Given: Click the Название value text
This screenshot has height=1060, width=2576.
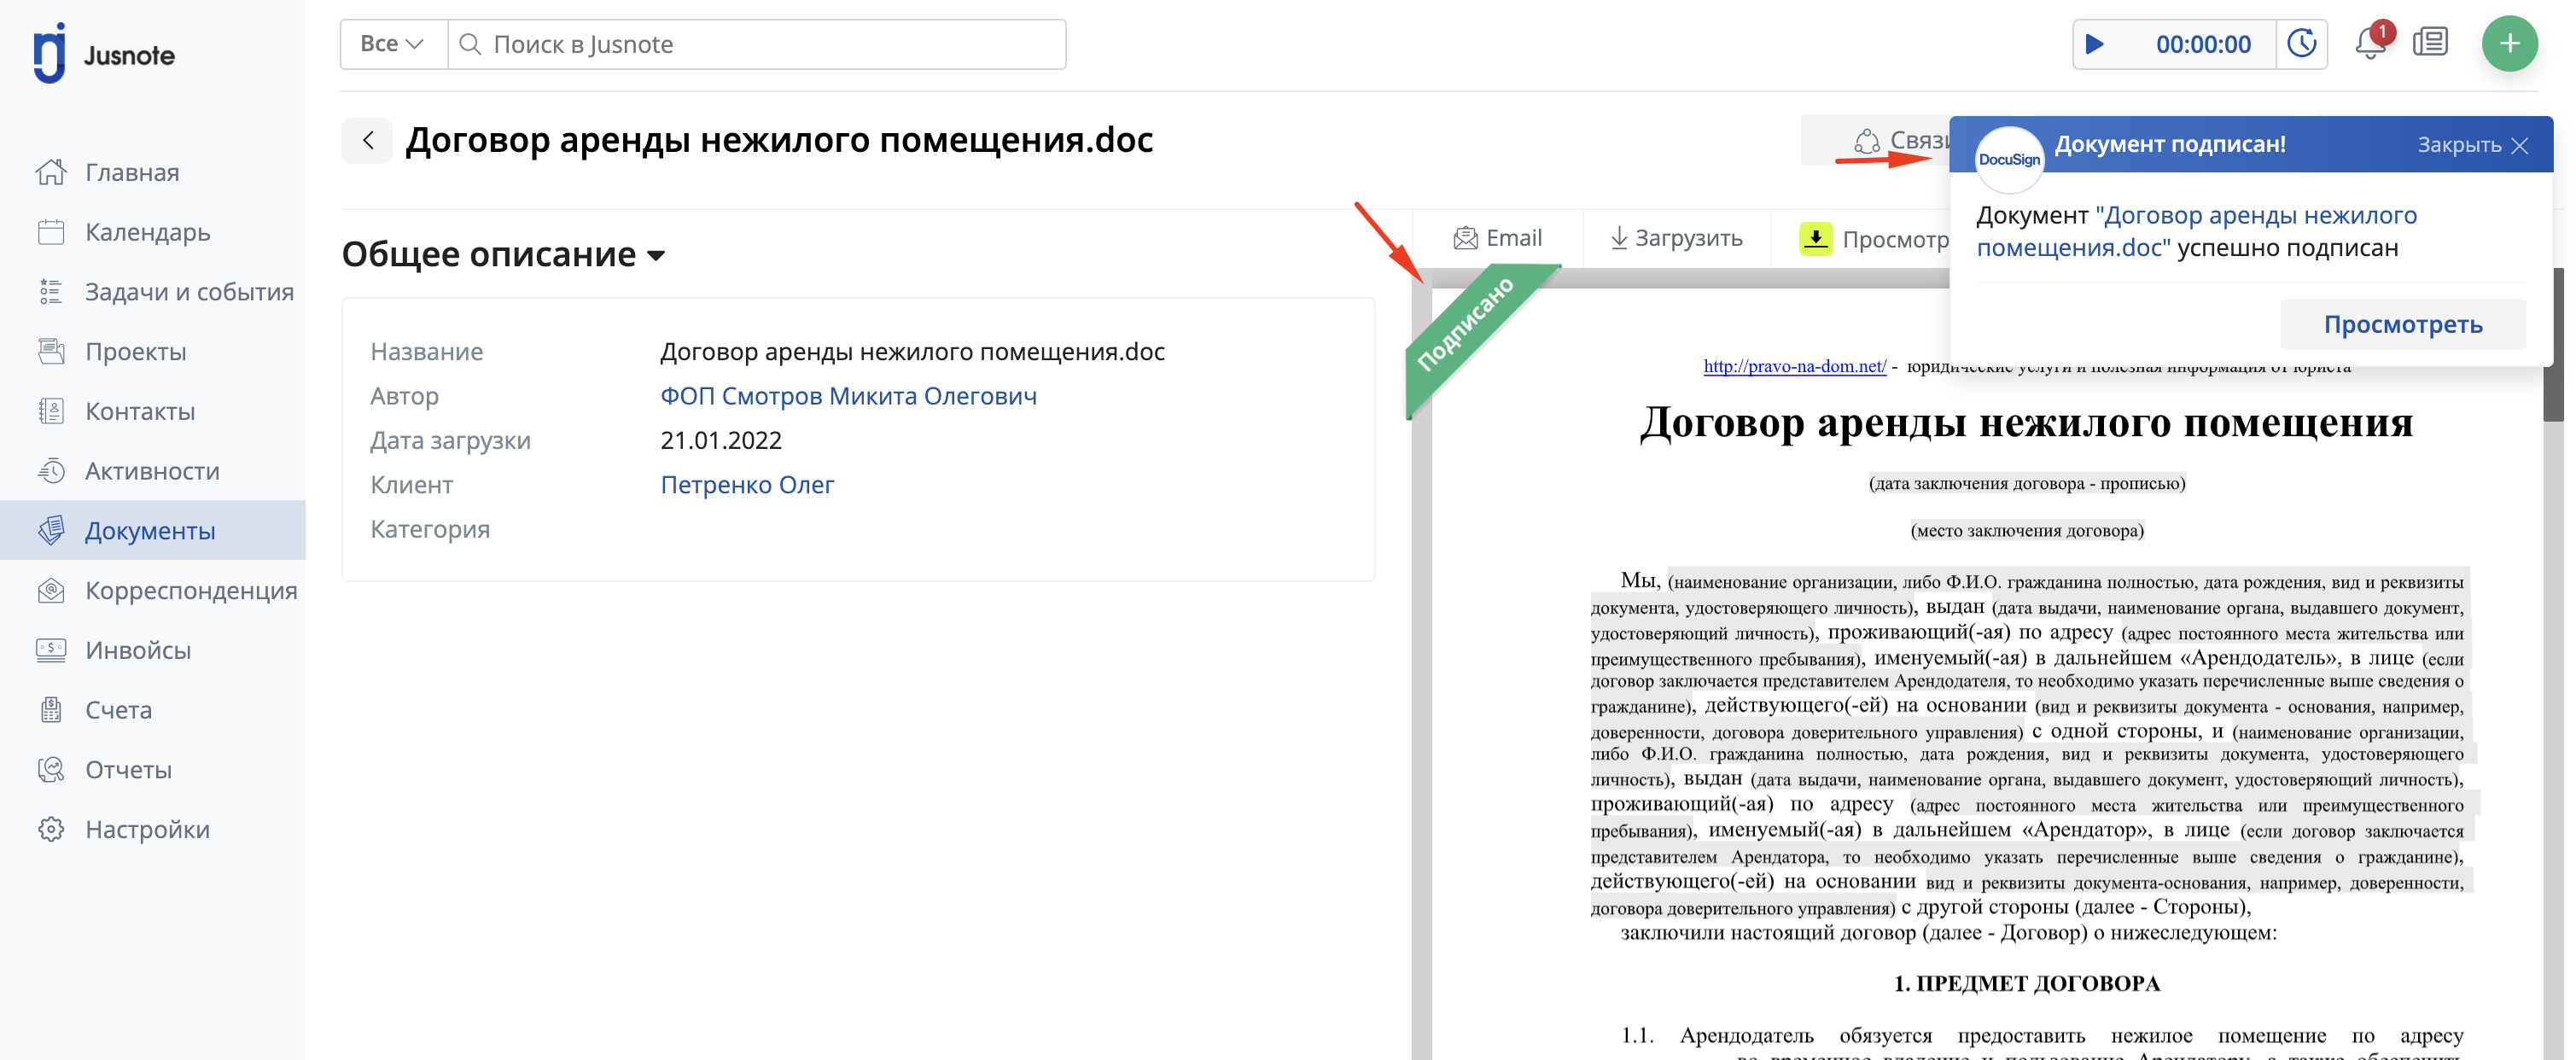Looking at the screenshot, I should coord(912,352).
